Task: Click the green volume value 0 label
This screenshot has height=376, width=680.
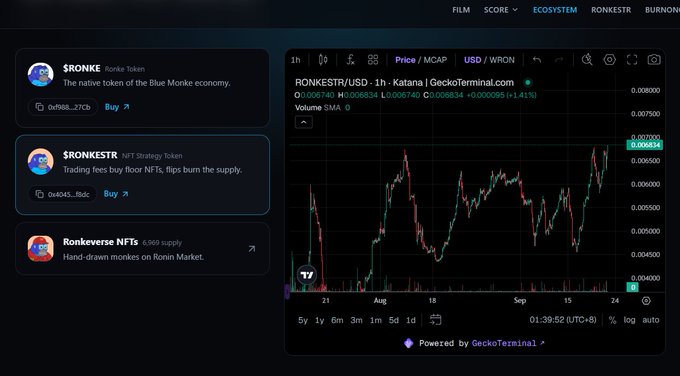Action: (x=633, y=287)
